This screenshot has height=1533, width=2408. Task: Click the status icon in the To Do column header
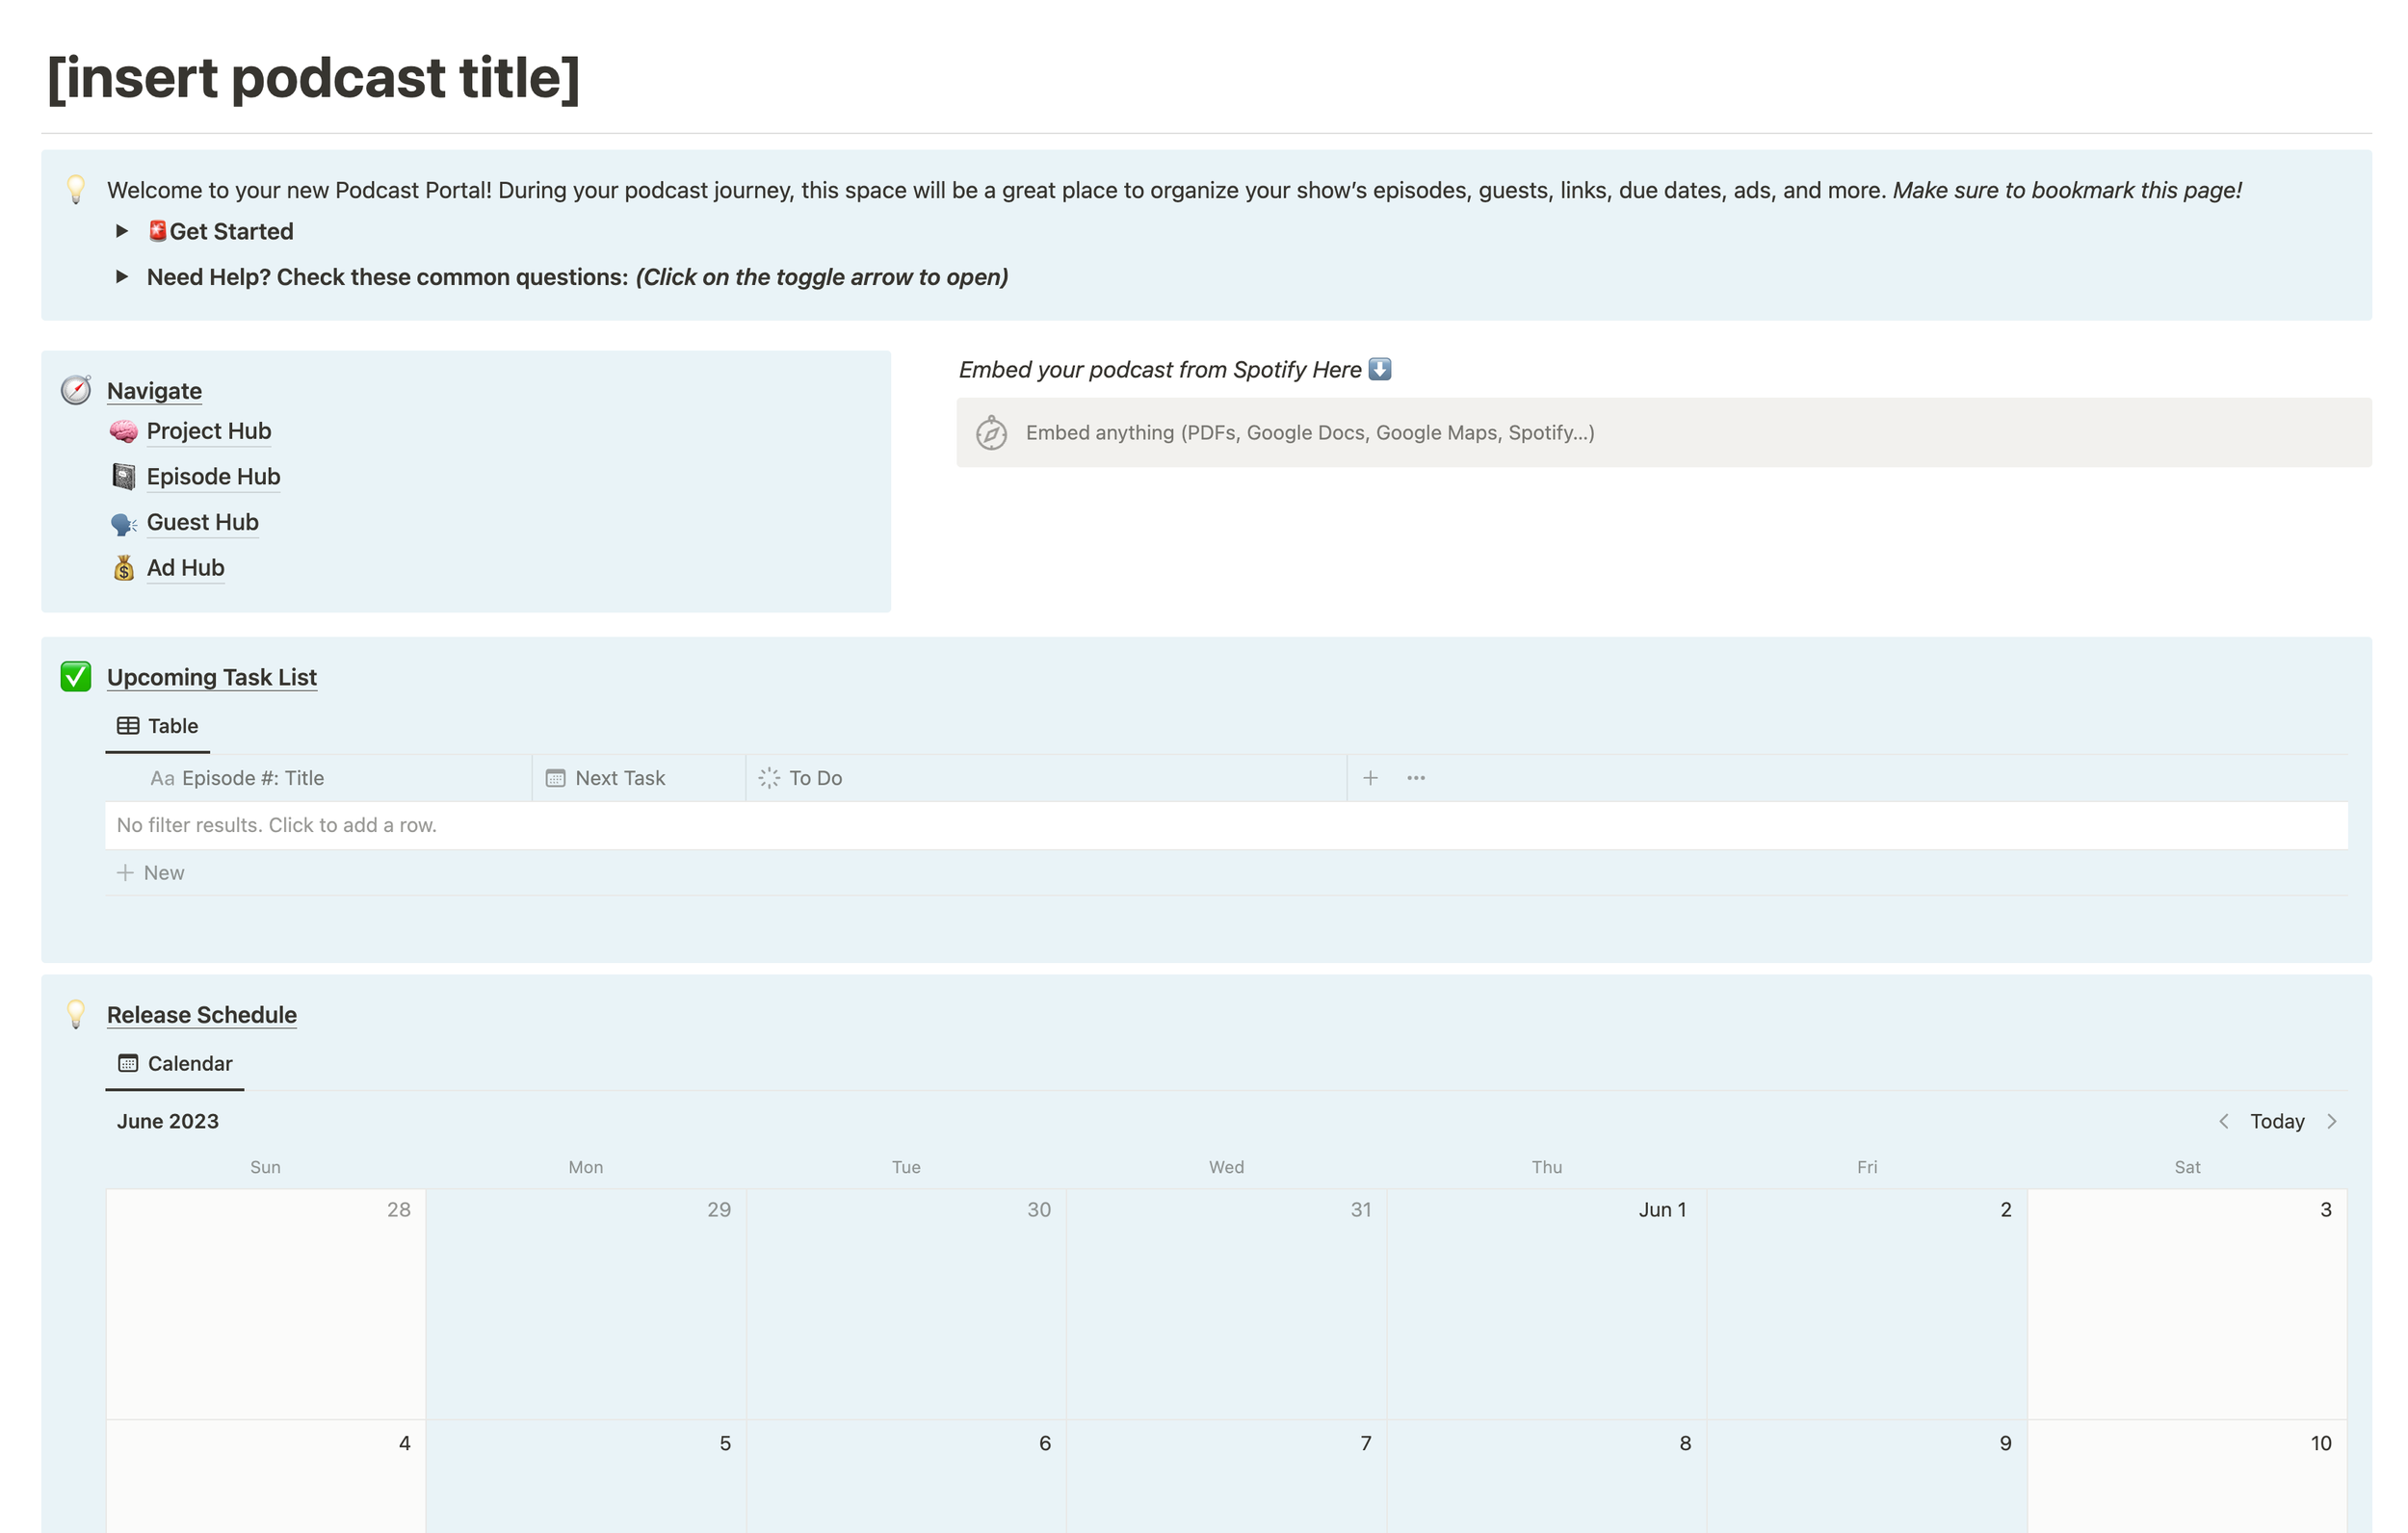coord(769,778)
